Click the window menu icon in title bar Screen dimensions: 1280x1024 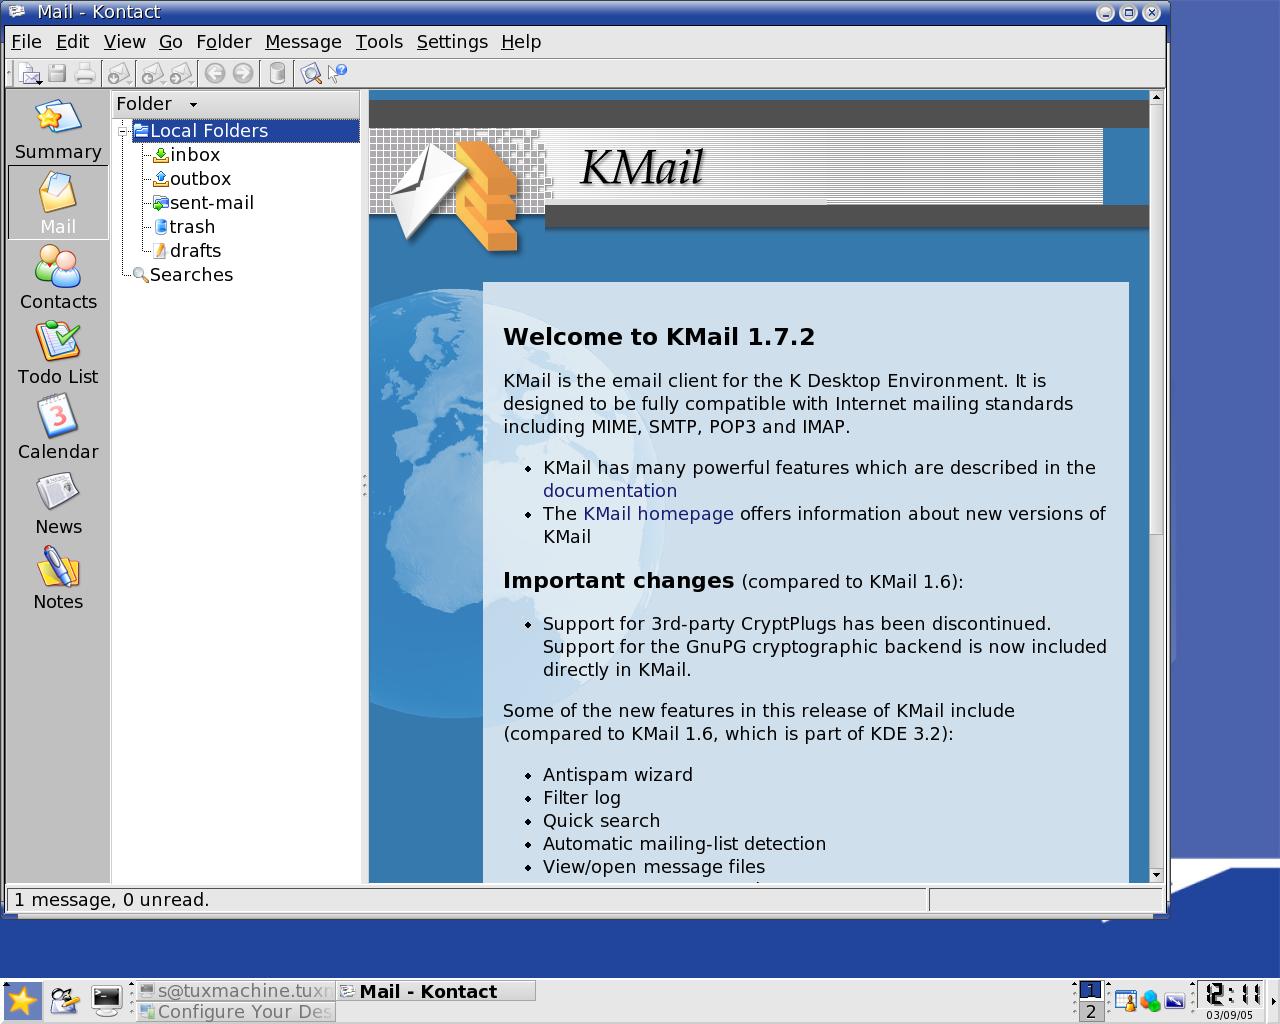pyautogui.click(x=16, y=12)
